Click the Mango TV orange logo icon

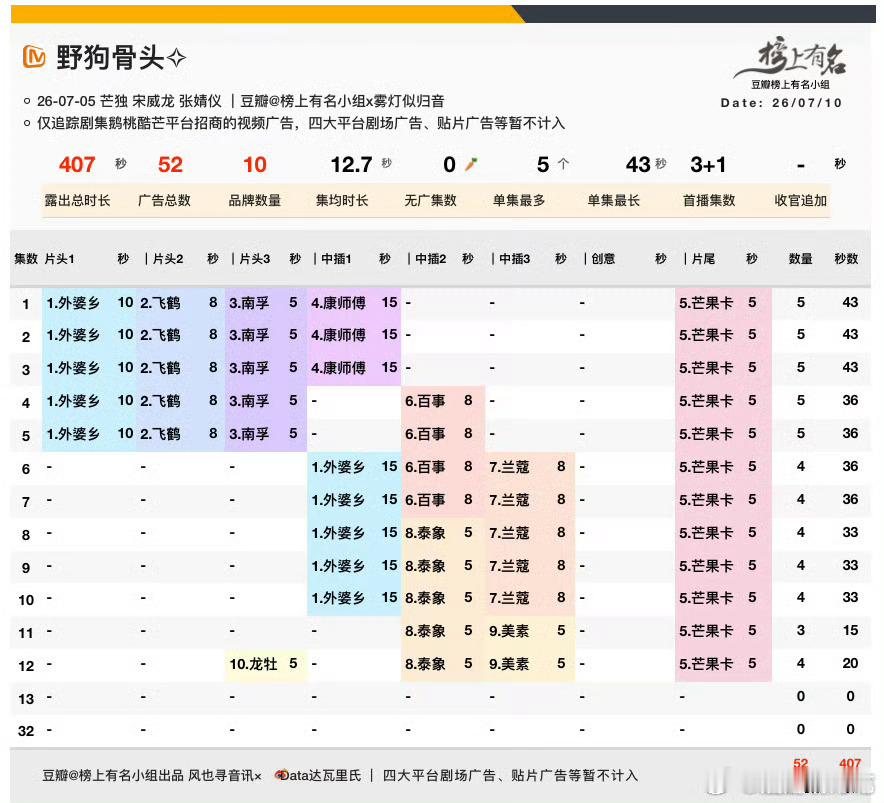click(x=34, y=57)
